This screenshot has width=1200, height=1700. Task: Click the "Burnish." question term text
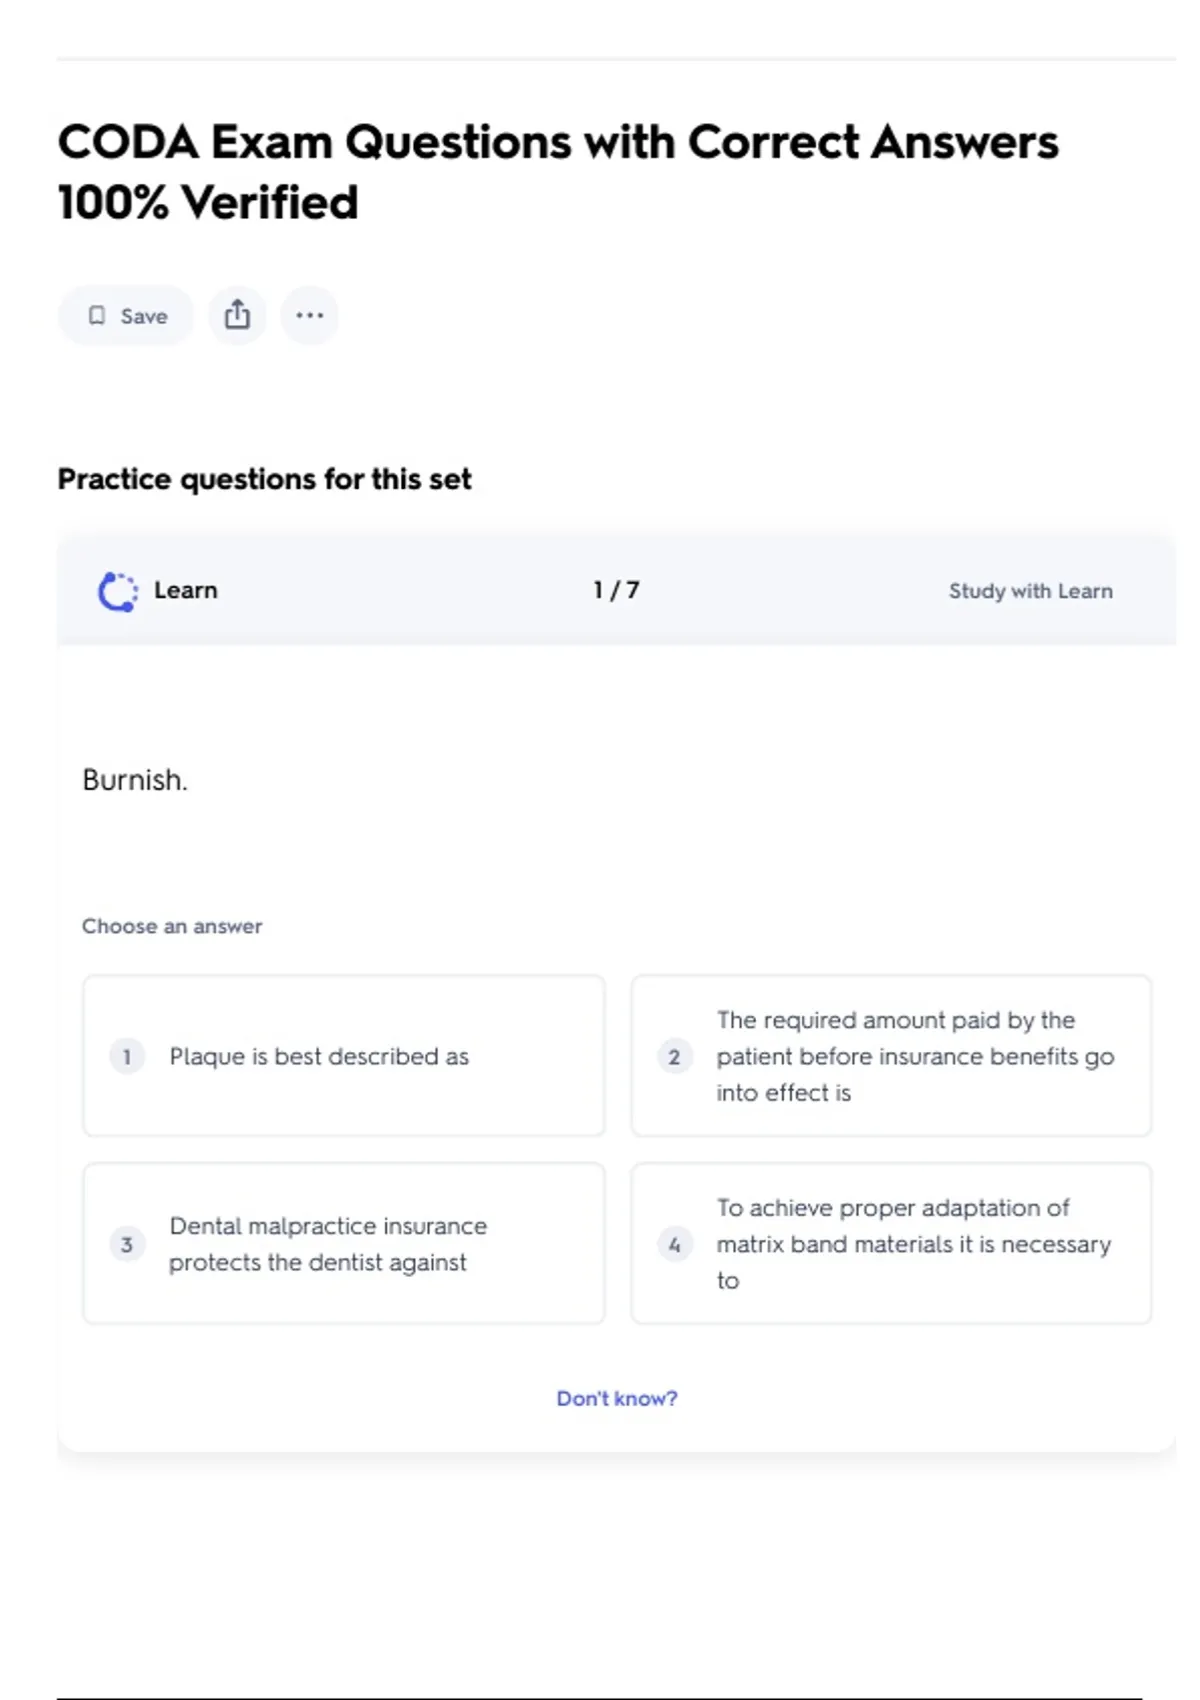pos(135,780)
